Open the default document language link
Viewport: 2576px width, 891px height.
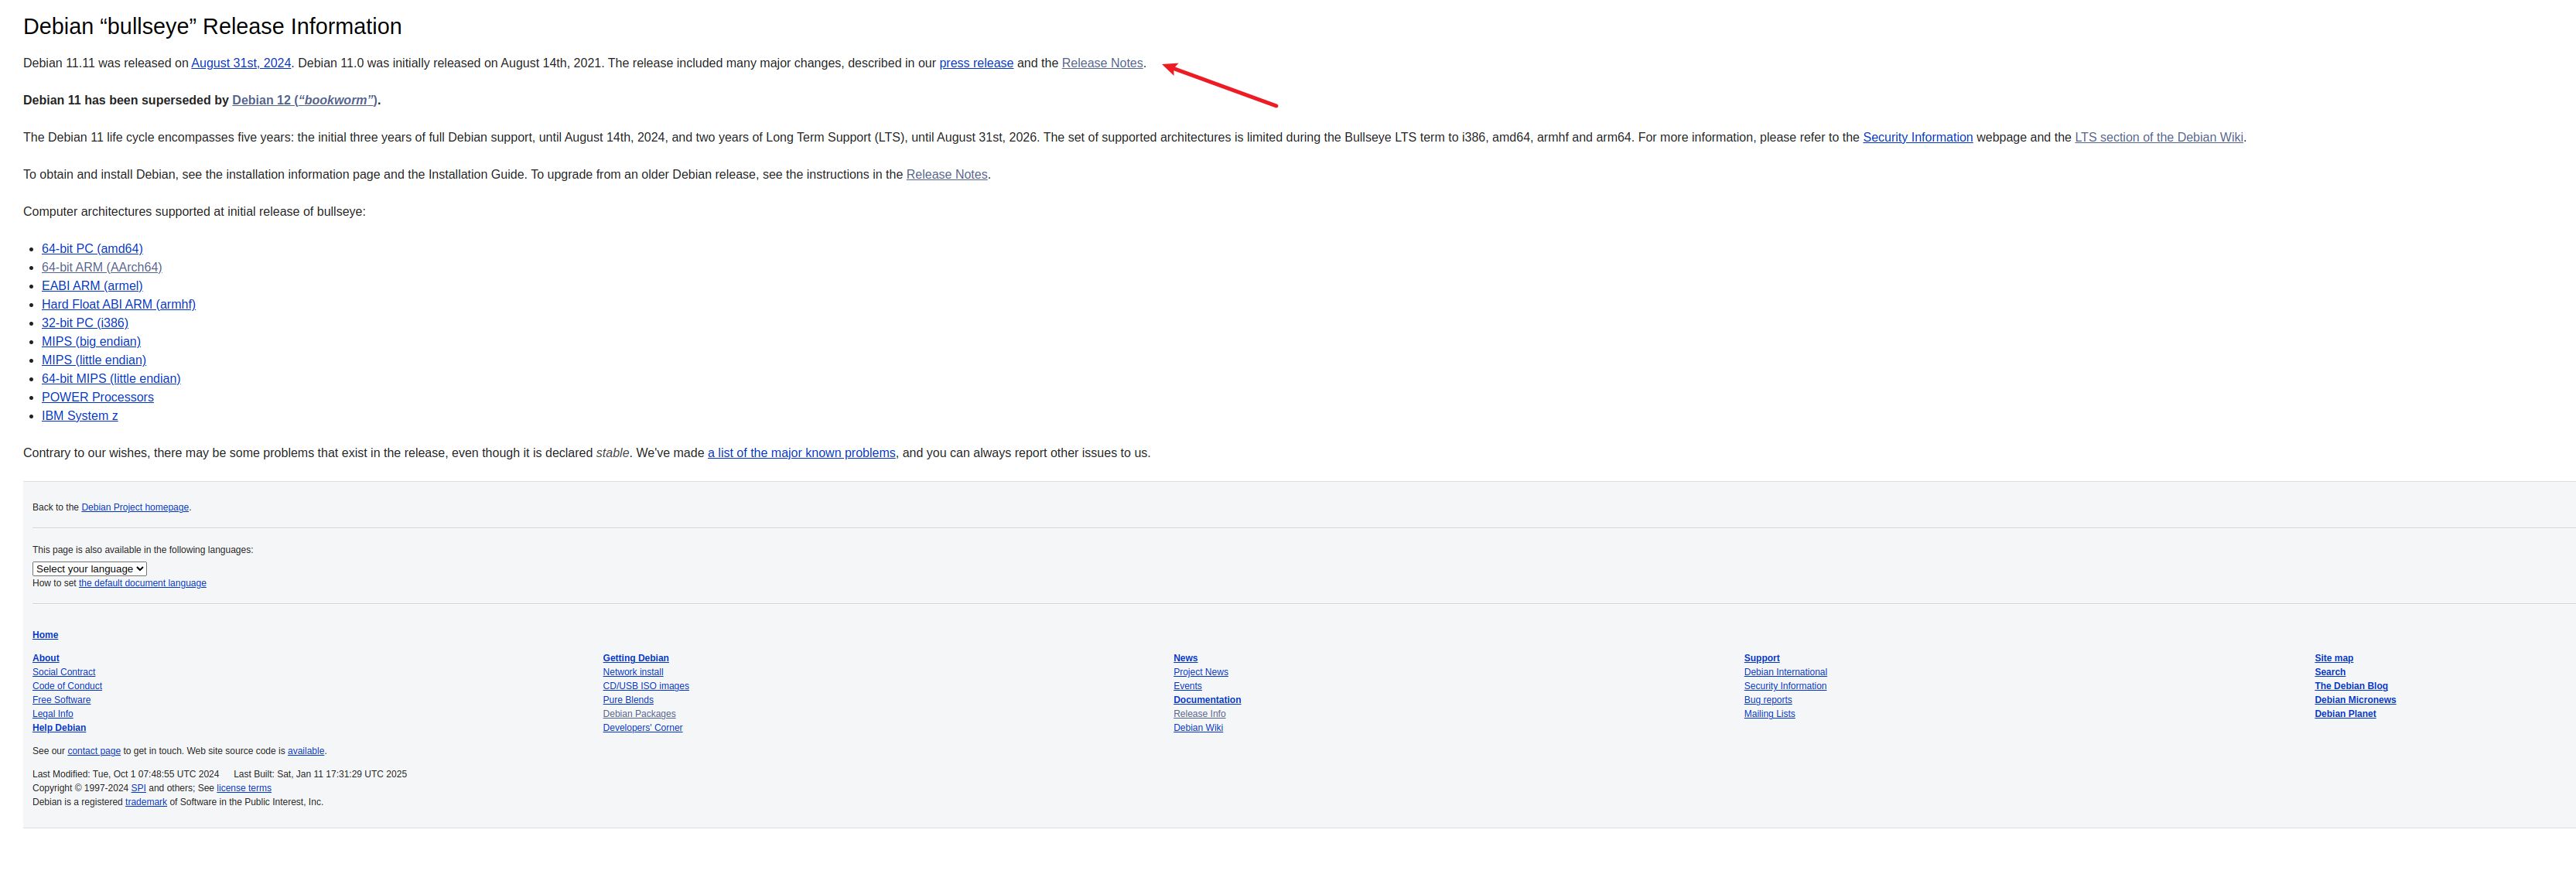(x=142, y=583)
